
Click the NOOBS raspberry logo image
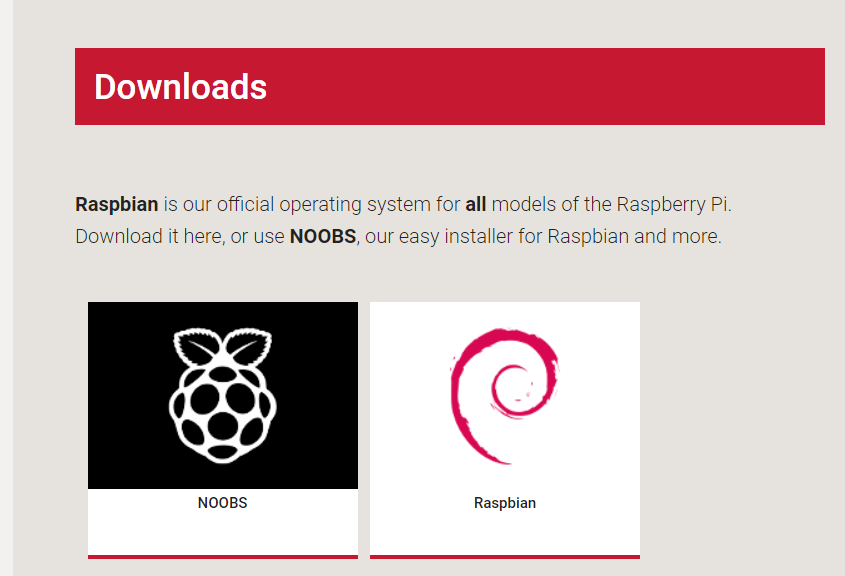point(223,395)
